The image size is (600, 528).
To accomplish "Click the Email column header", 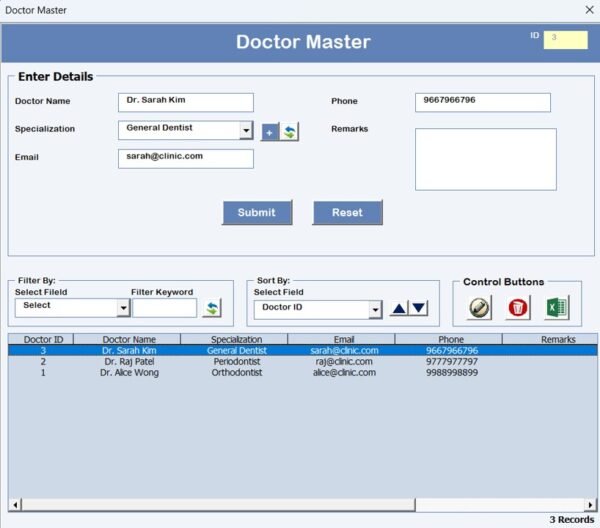I will point(341,339).
